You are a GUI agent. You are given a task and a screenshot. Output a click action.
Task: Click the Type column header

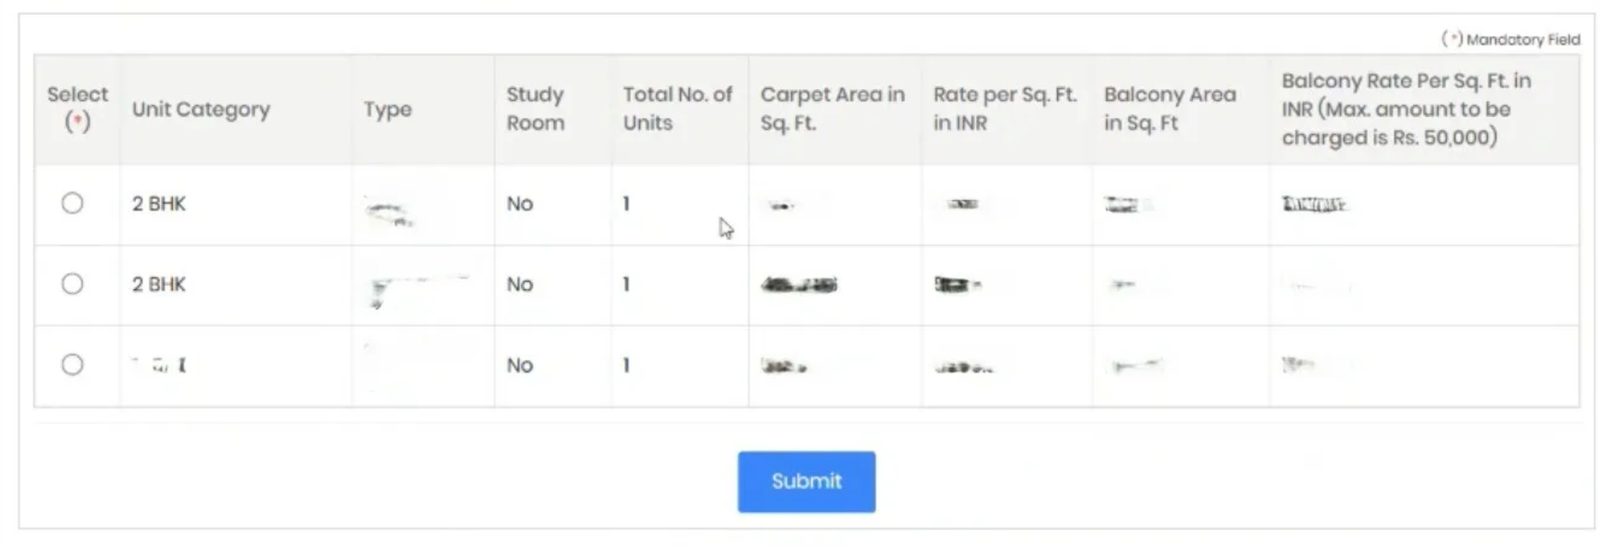click(388, 109)
